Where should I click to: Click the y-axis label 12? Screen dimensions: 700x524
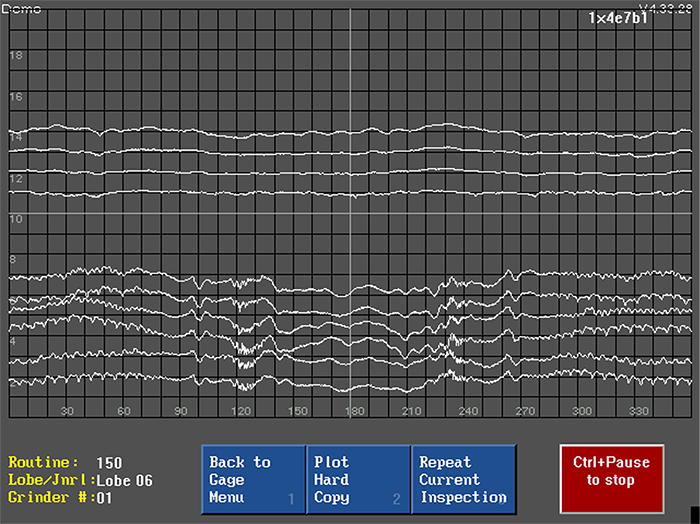16,179
